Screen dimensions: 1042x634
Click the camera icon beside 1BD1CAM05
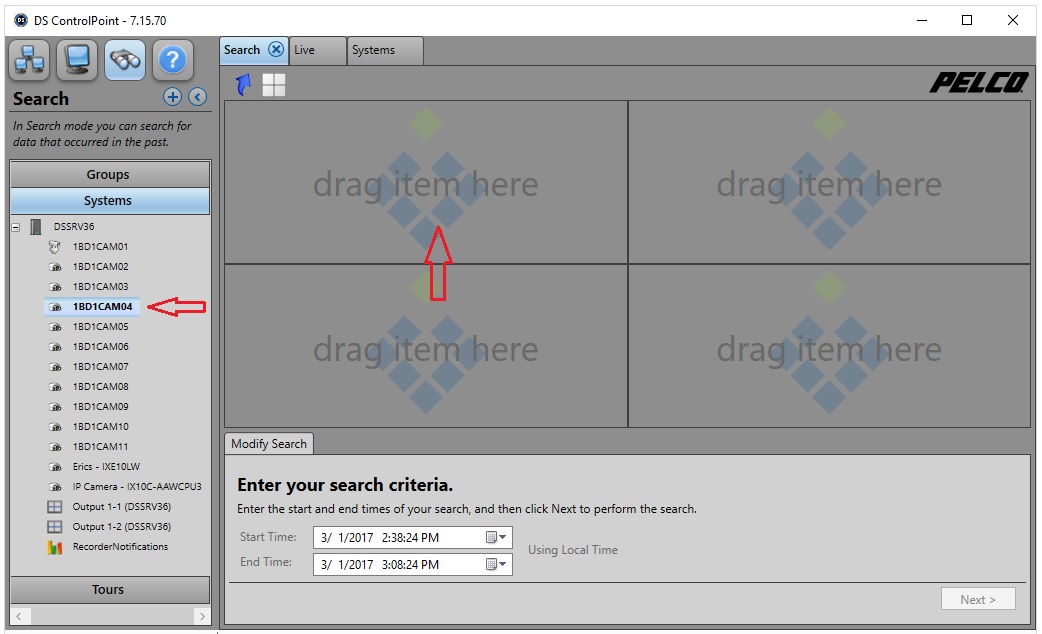click(55, 326)
